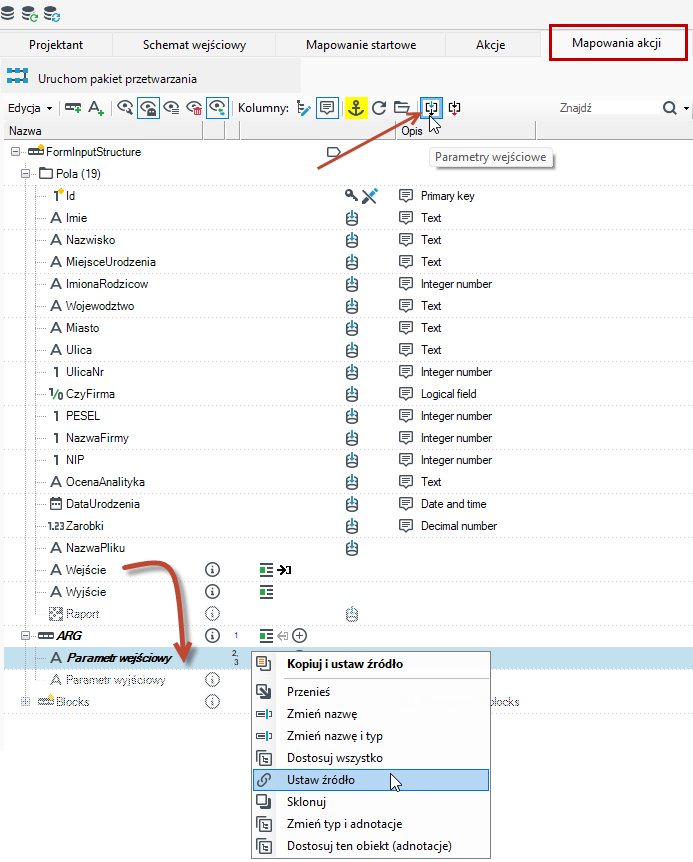Switch to the Schemat wejściowy tab

click(x=194, y=45)
